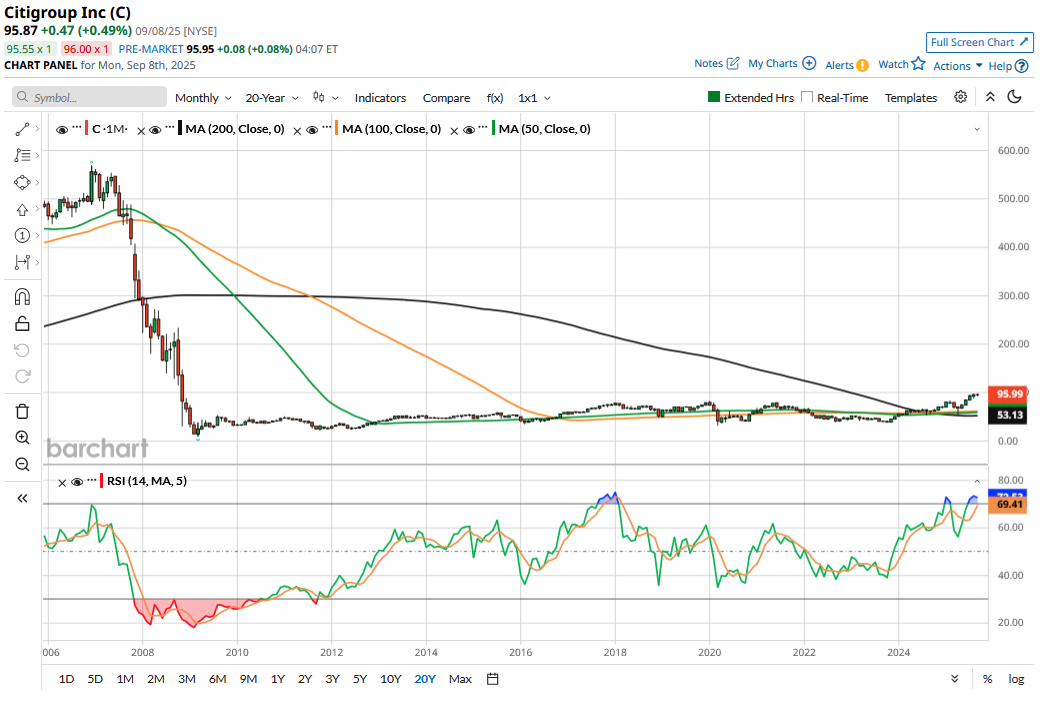Expand the bottom double-chevron panel

(x=955, y=679)
